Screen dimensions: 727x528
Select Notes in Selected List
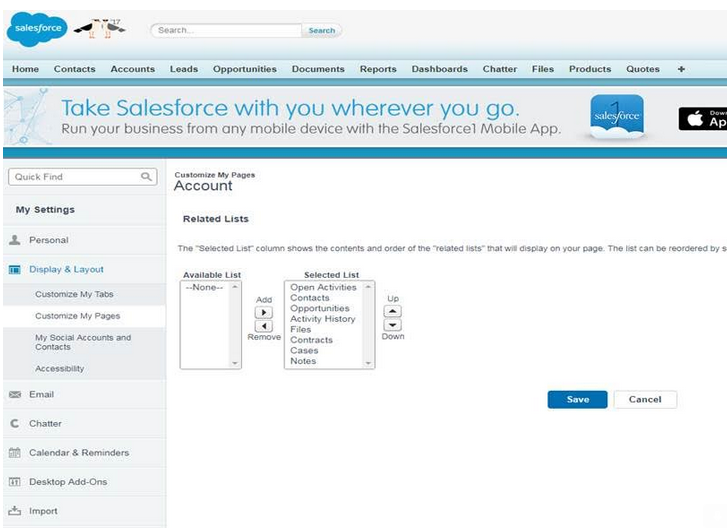[x=303, y=361]
